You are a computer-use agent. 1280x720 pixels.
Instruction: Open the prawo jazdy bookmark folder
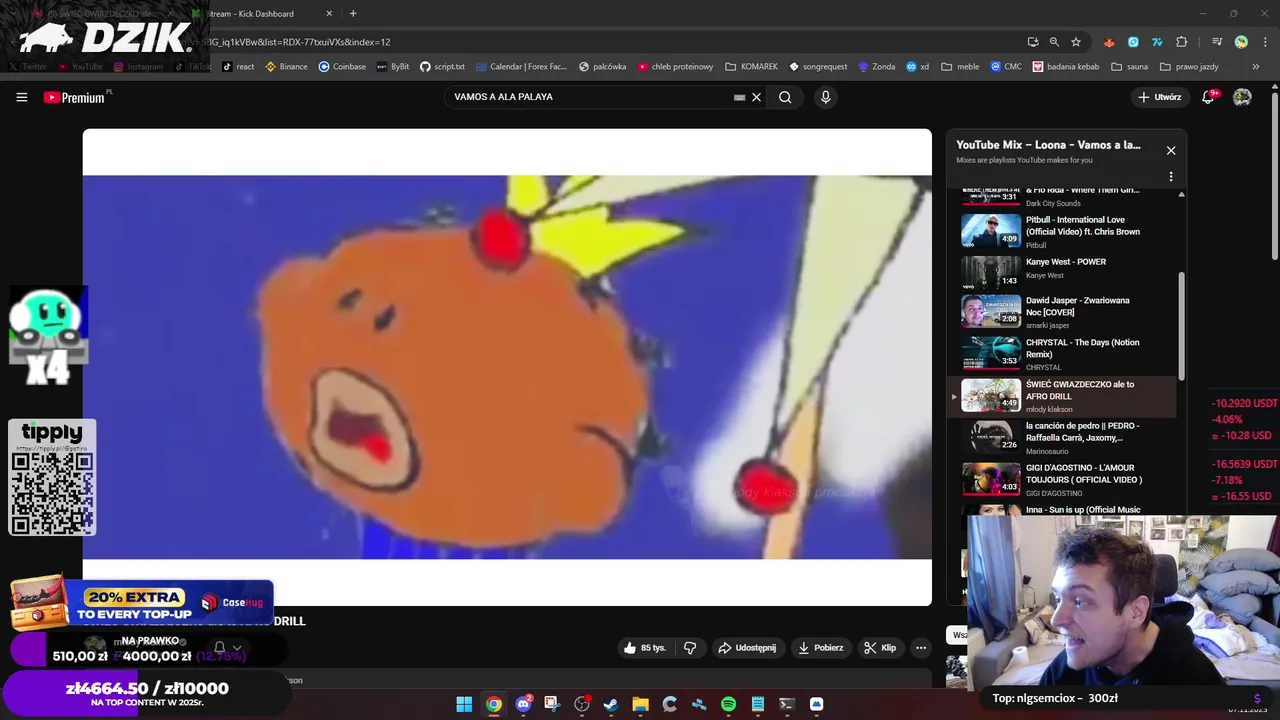[x=1189, y=67]
